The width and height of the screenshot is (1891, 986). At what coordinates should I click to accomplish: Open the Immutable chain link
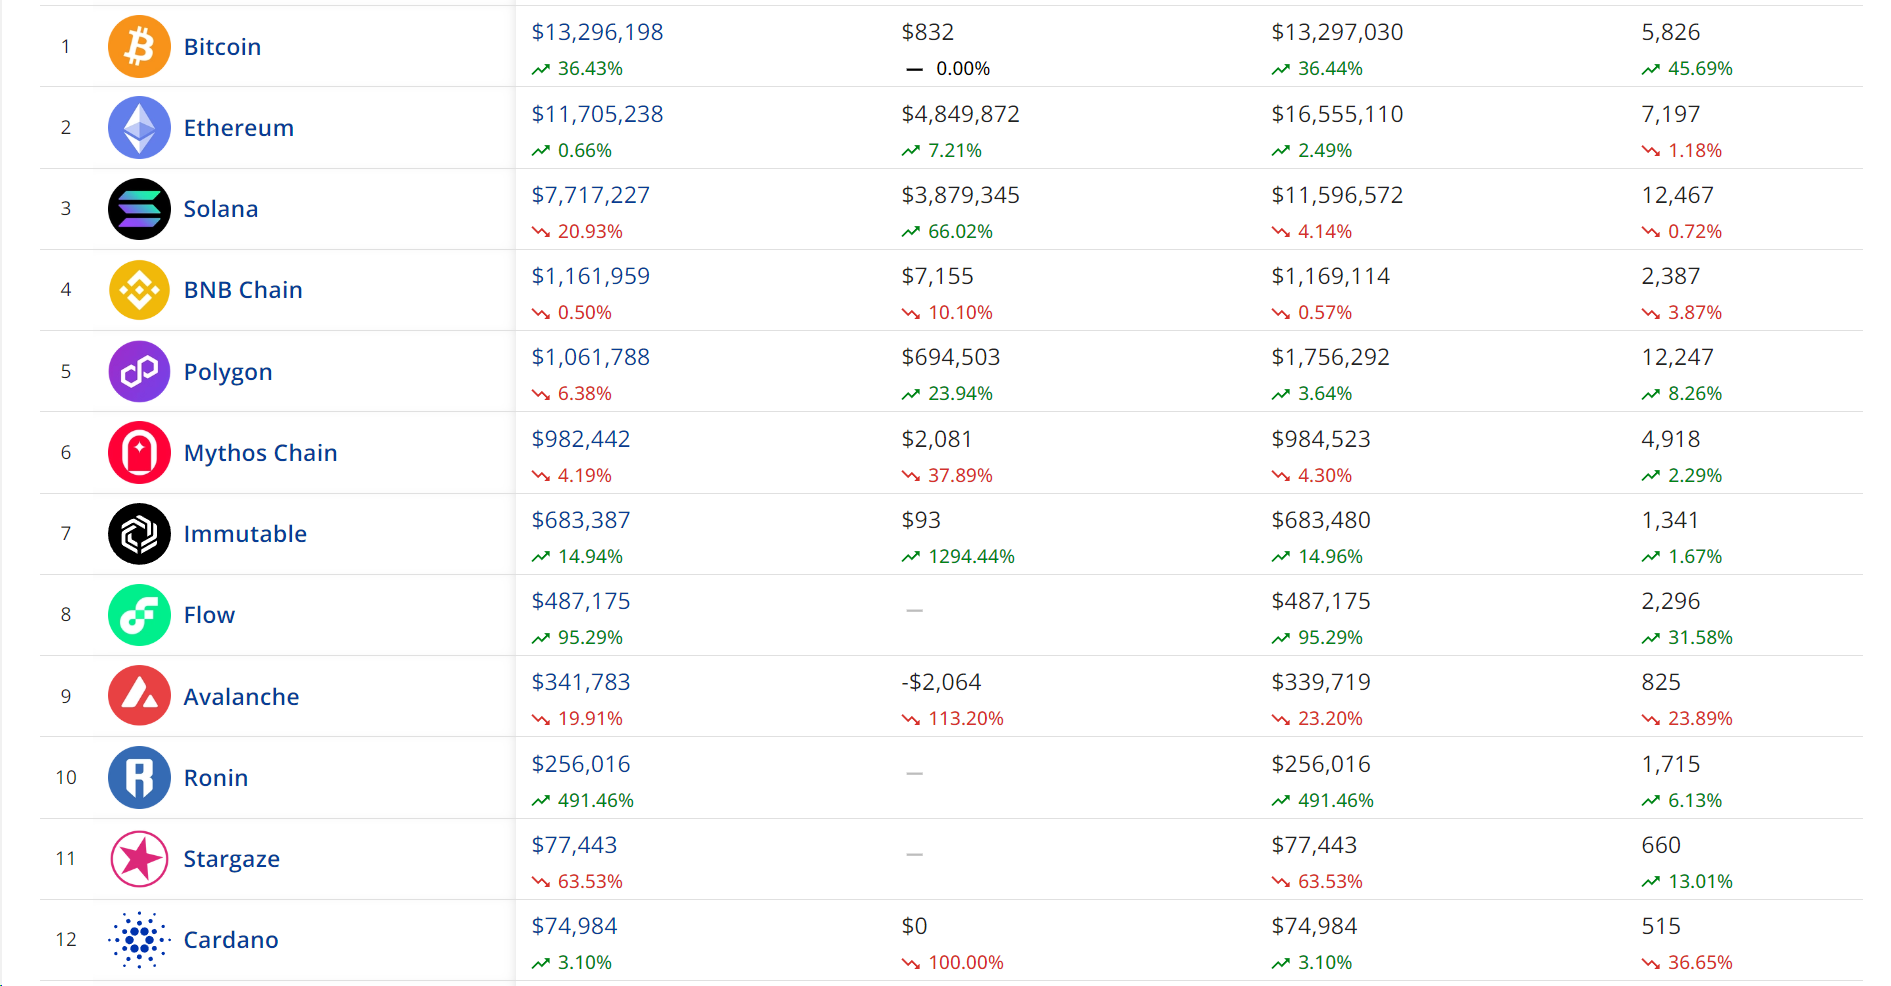245,534
